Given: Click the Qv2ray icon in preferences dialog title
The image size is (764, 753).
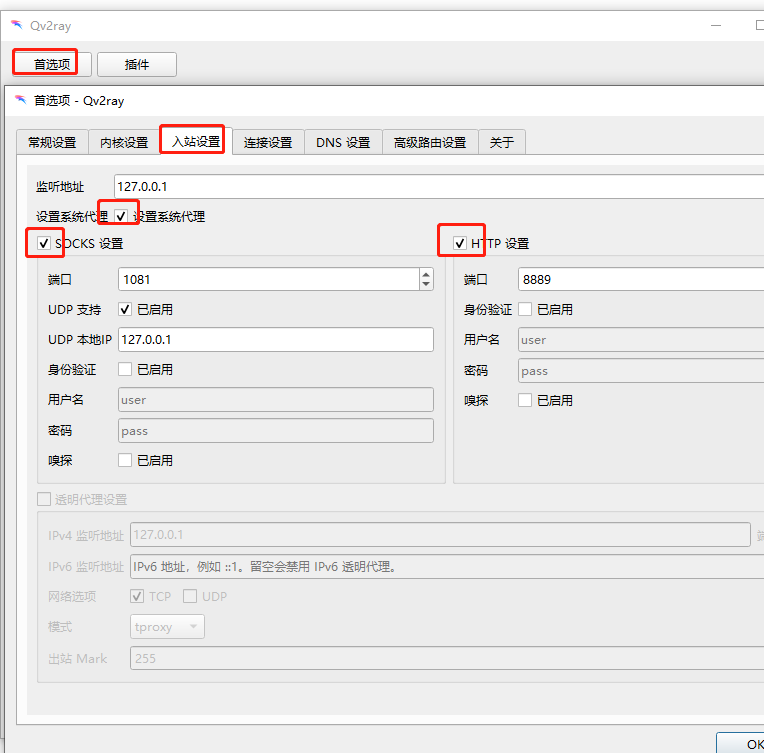Looking at the screenshot, I should tap(20, 100).
